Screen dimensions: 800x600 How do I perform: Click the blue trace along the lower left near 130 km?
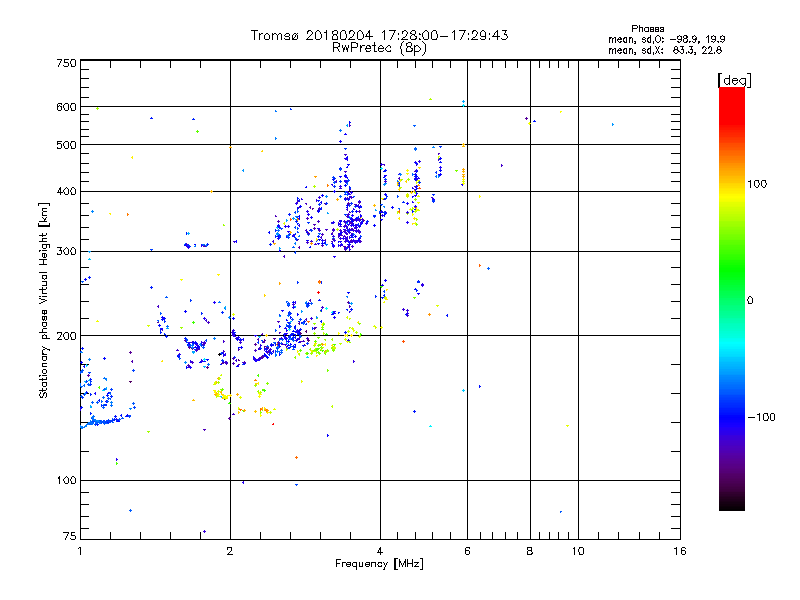105,421
